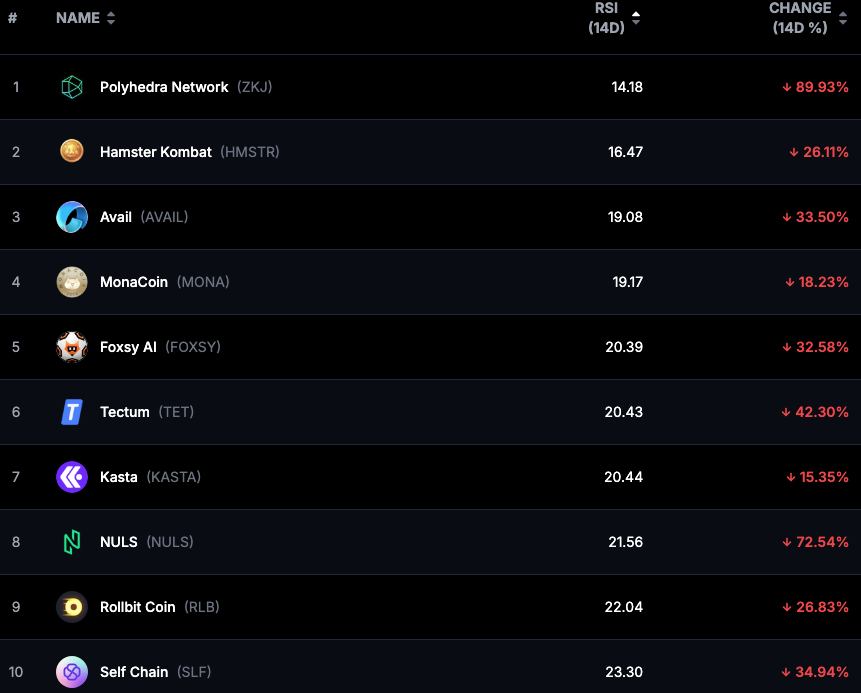This screenshot has width=861, height=693.
Task: Click the (TET) ticker symbol
Action: point(176,412)
